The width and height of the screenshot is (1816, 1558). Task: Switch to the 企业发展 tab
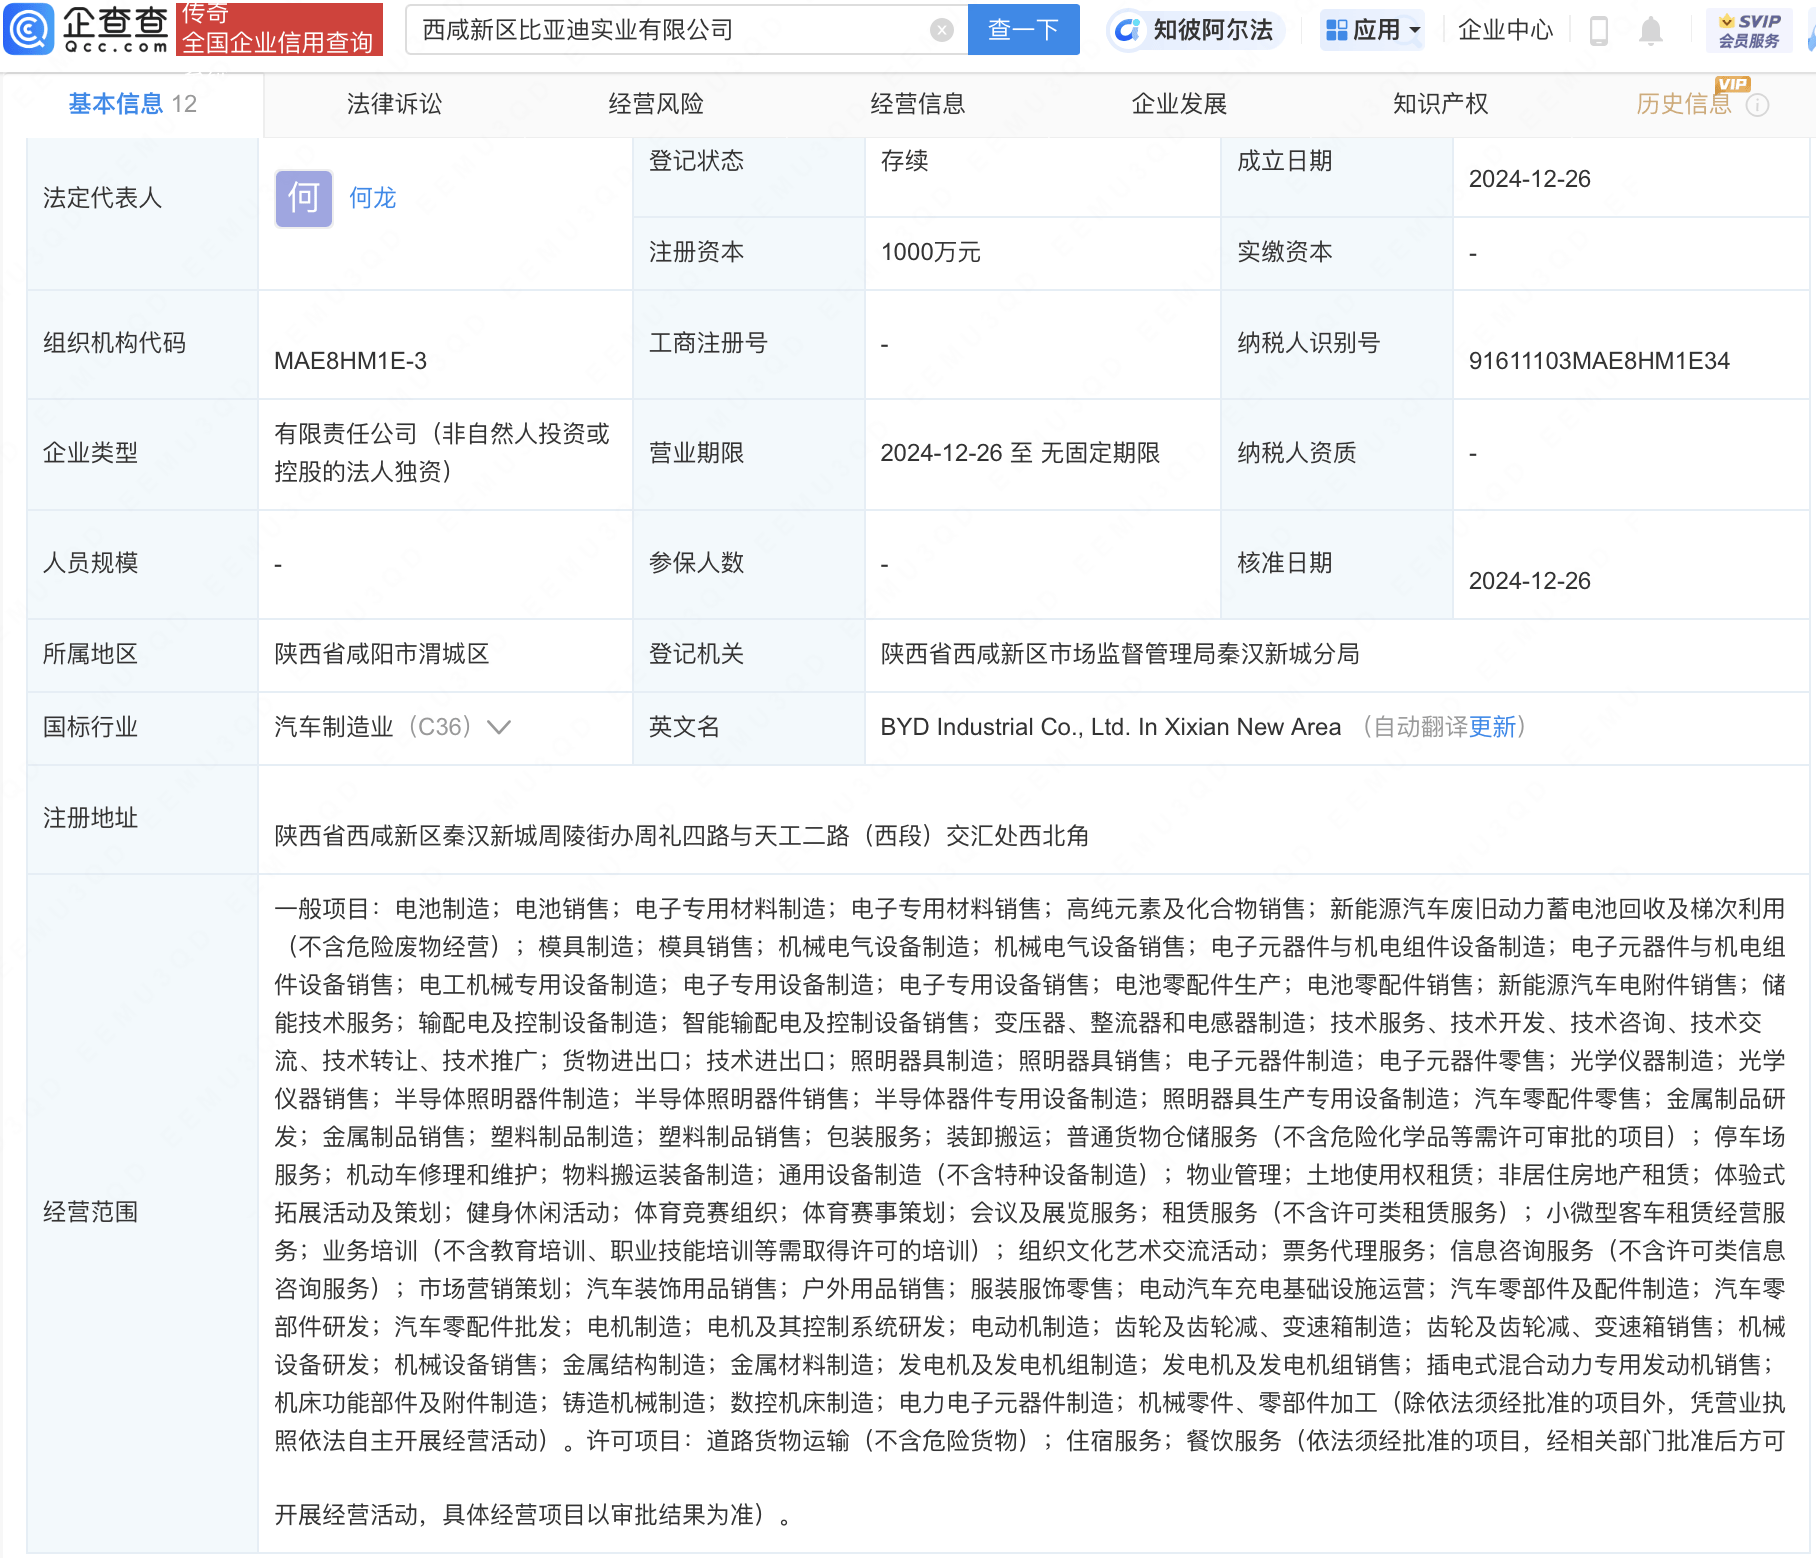(x=1179, y=104)
